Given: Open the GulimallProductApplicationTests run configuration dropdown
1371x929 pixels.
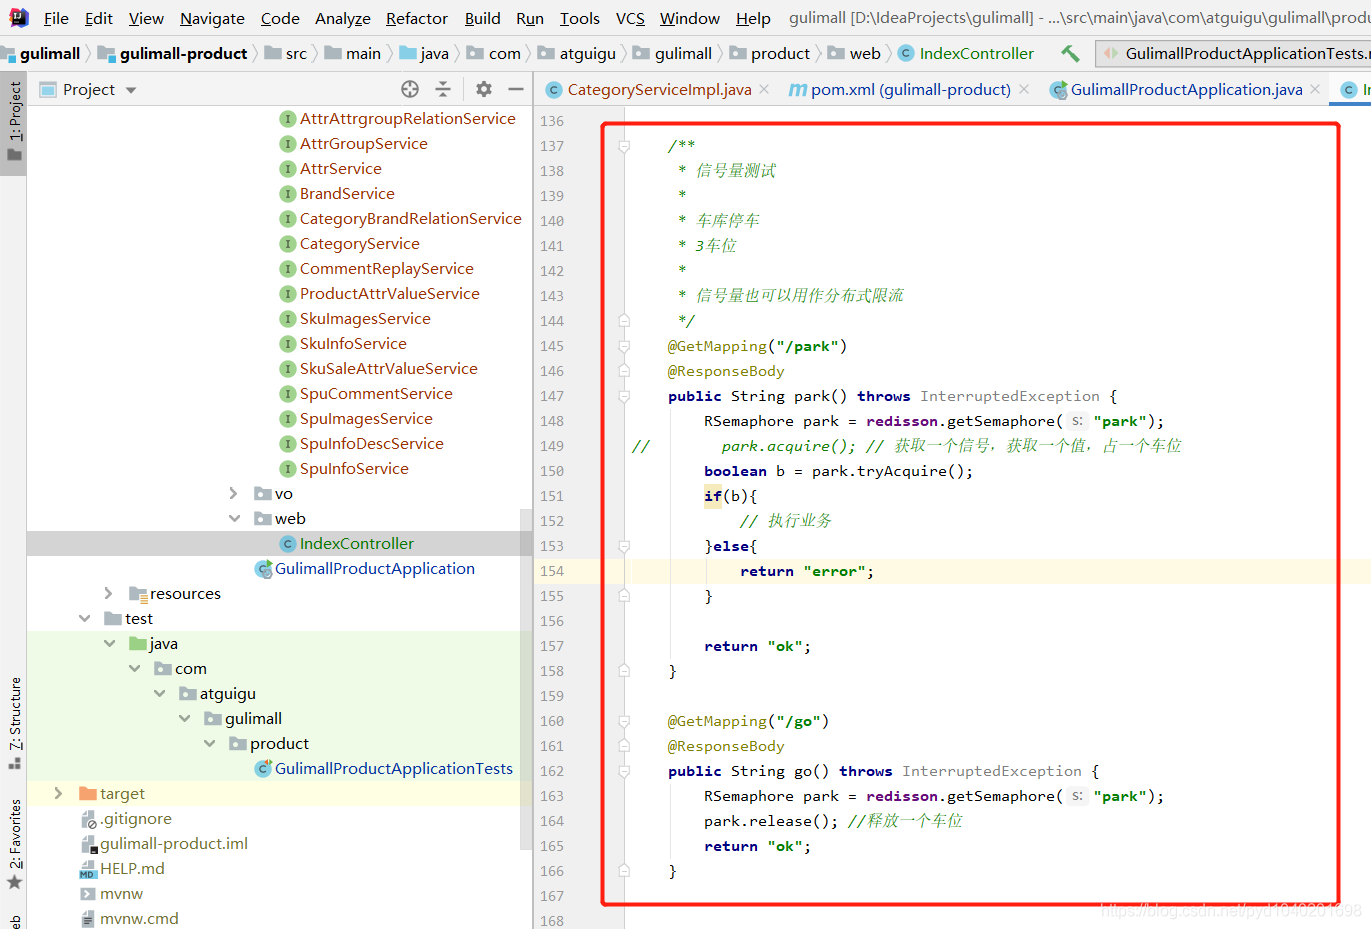Looking at the screenshot, I should [x=1234, y=53].
